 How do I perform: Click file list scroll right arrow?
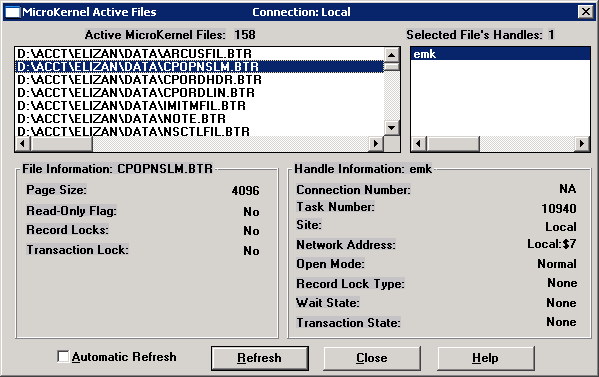(376, 144)
